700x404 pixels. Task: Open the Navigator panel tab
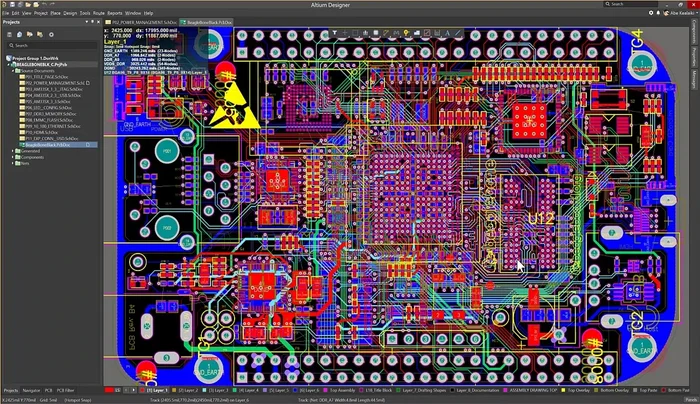[x=32, y=390]
